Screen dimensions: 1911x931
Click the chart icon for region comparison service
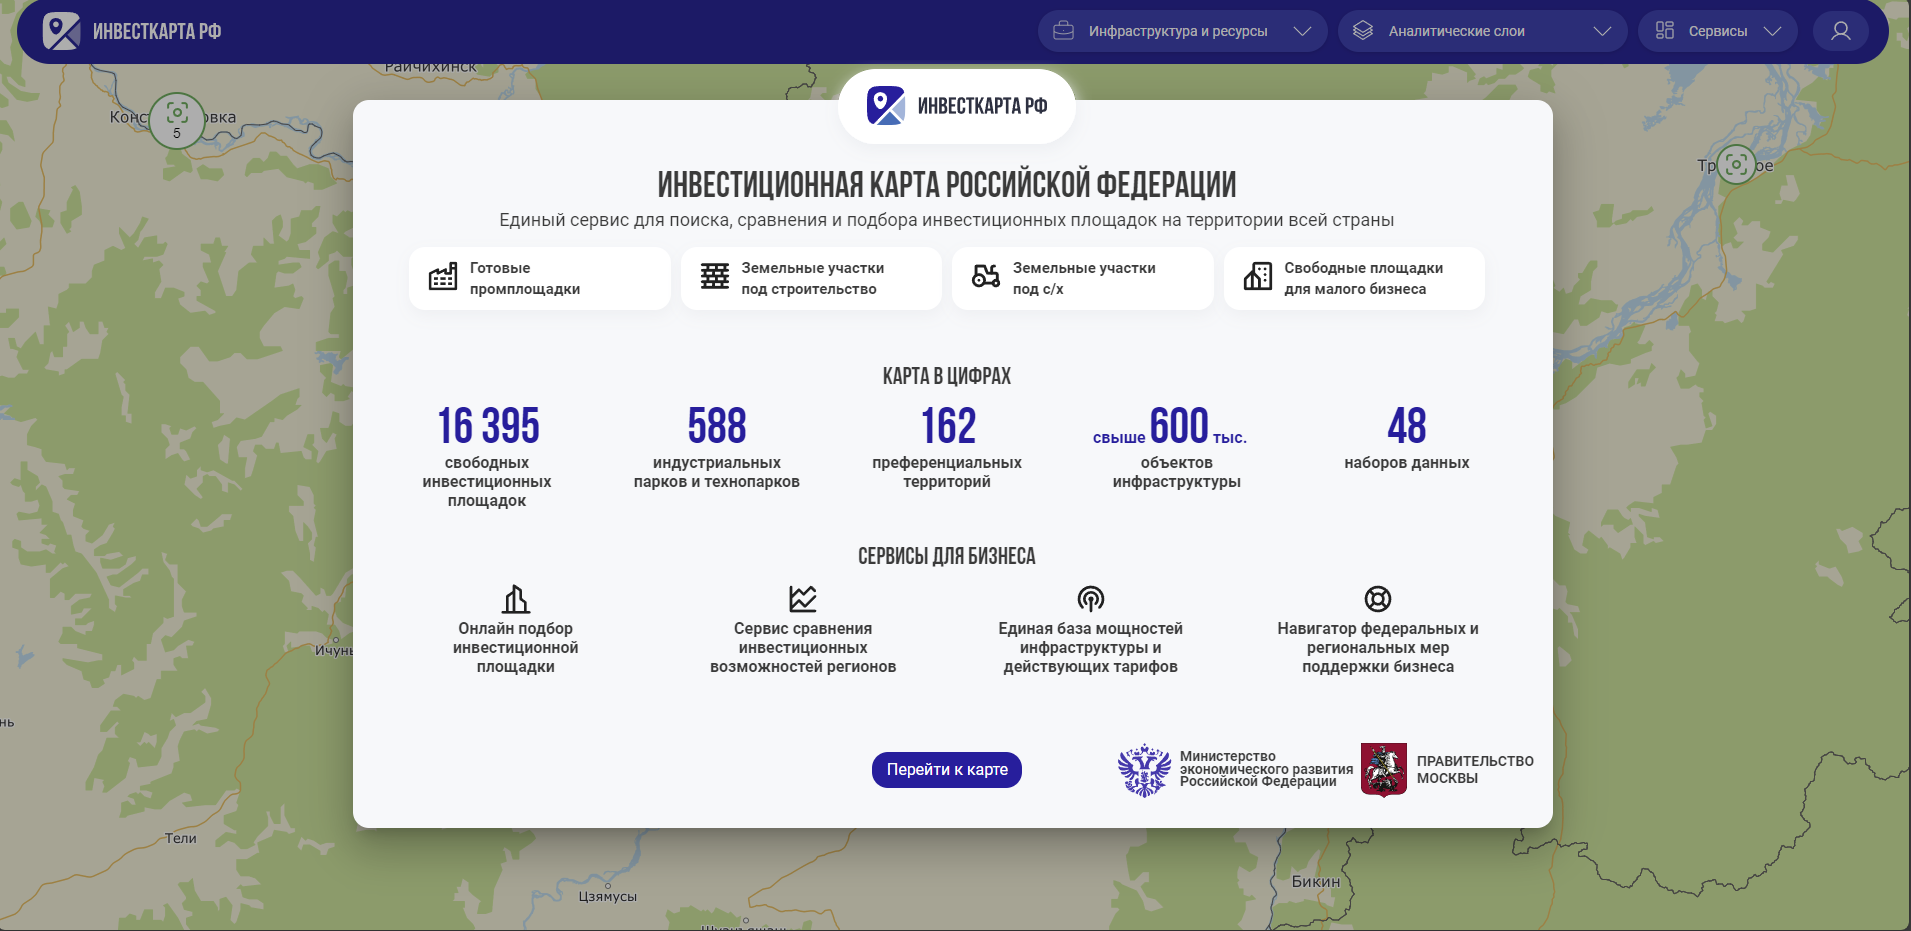pos(803,599)
